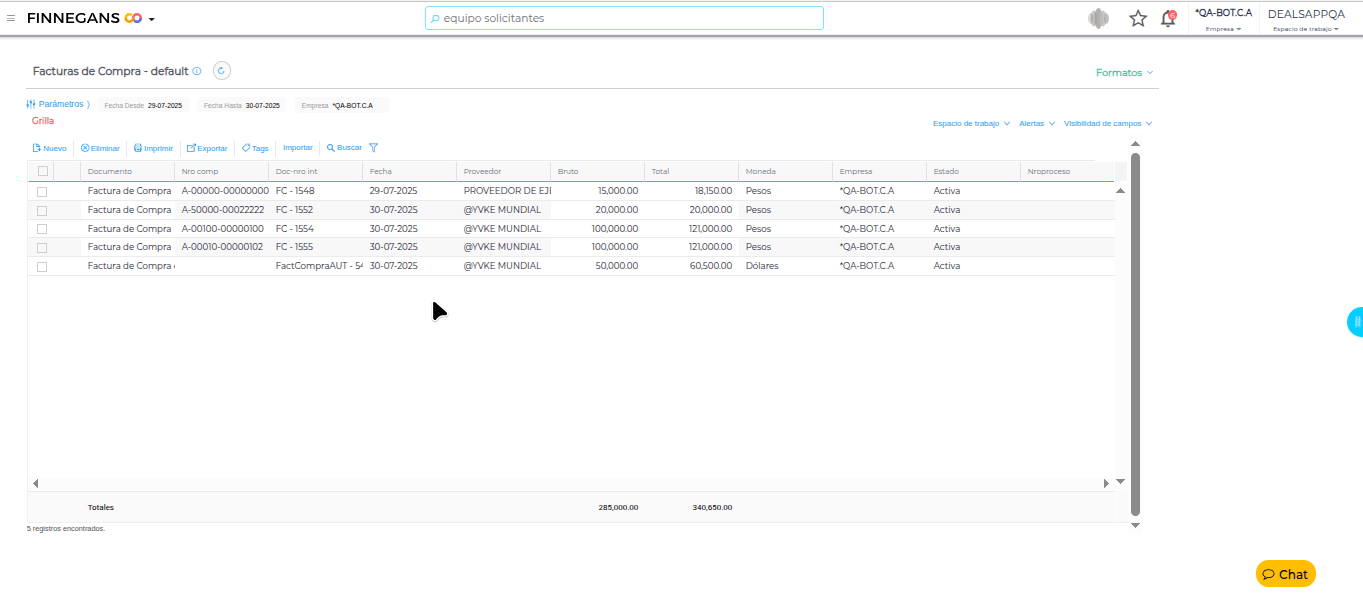Image resolution: width=1363 pixels, height=608 pixels.
Task: Tick the select-all checkbox in grid header
Action: tap(42, 171)
